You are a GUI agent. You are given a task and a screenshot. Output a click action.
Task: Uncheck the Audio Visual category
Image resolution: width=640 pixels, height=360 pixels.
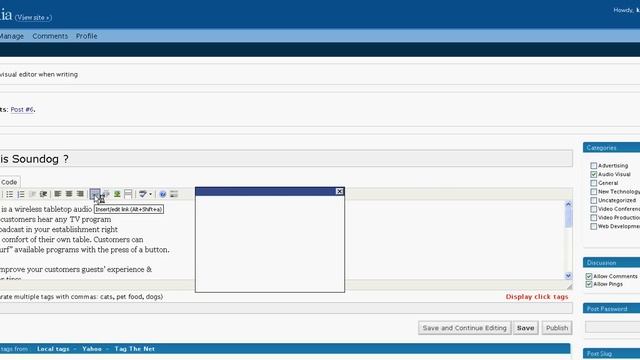[x=593, y=174]
